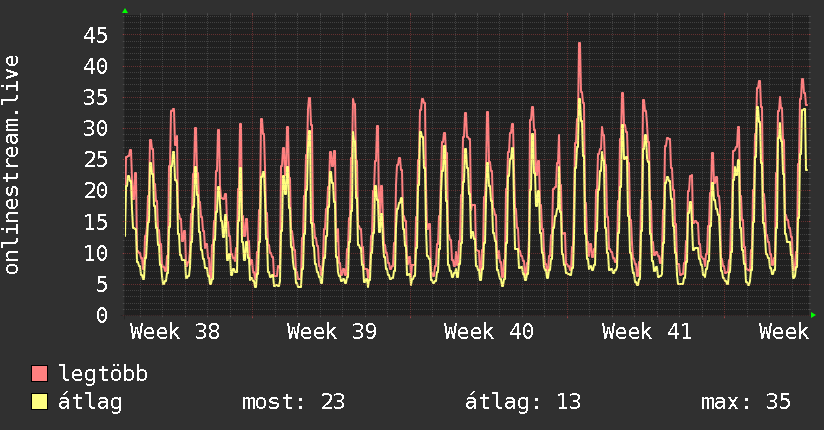This screenshot has height=430, width=824.
Task: Click the Week 41 axis label
Action: point(647,332)
